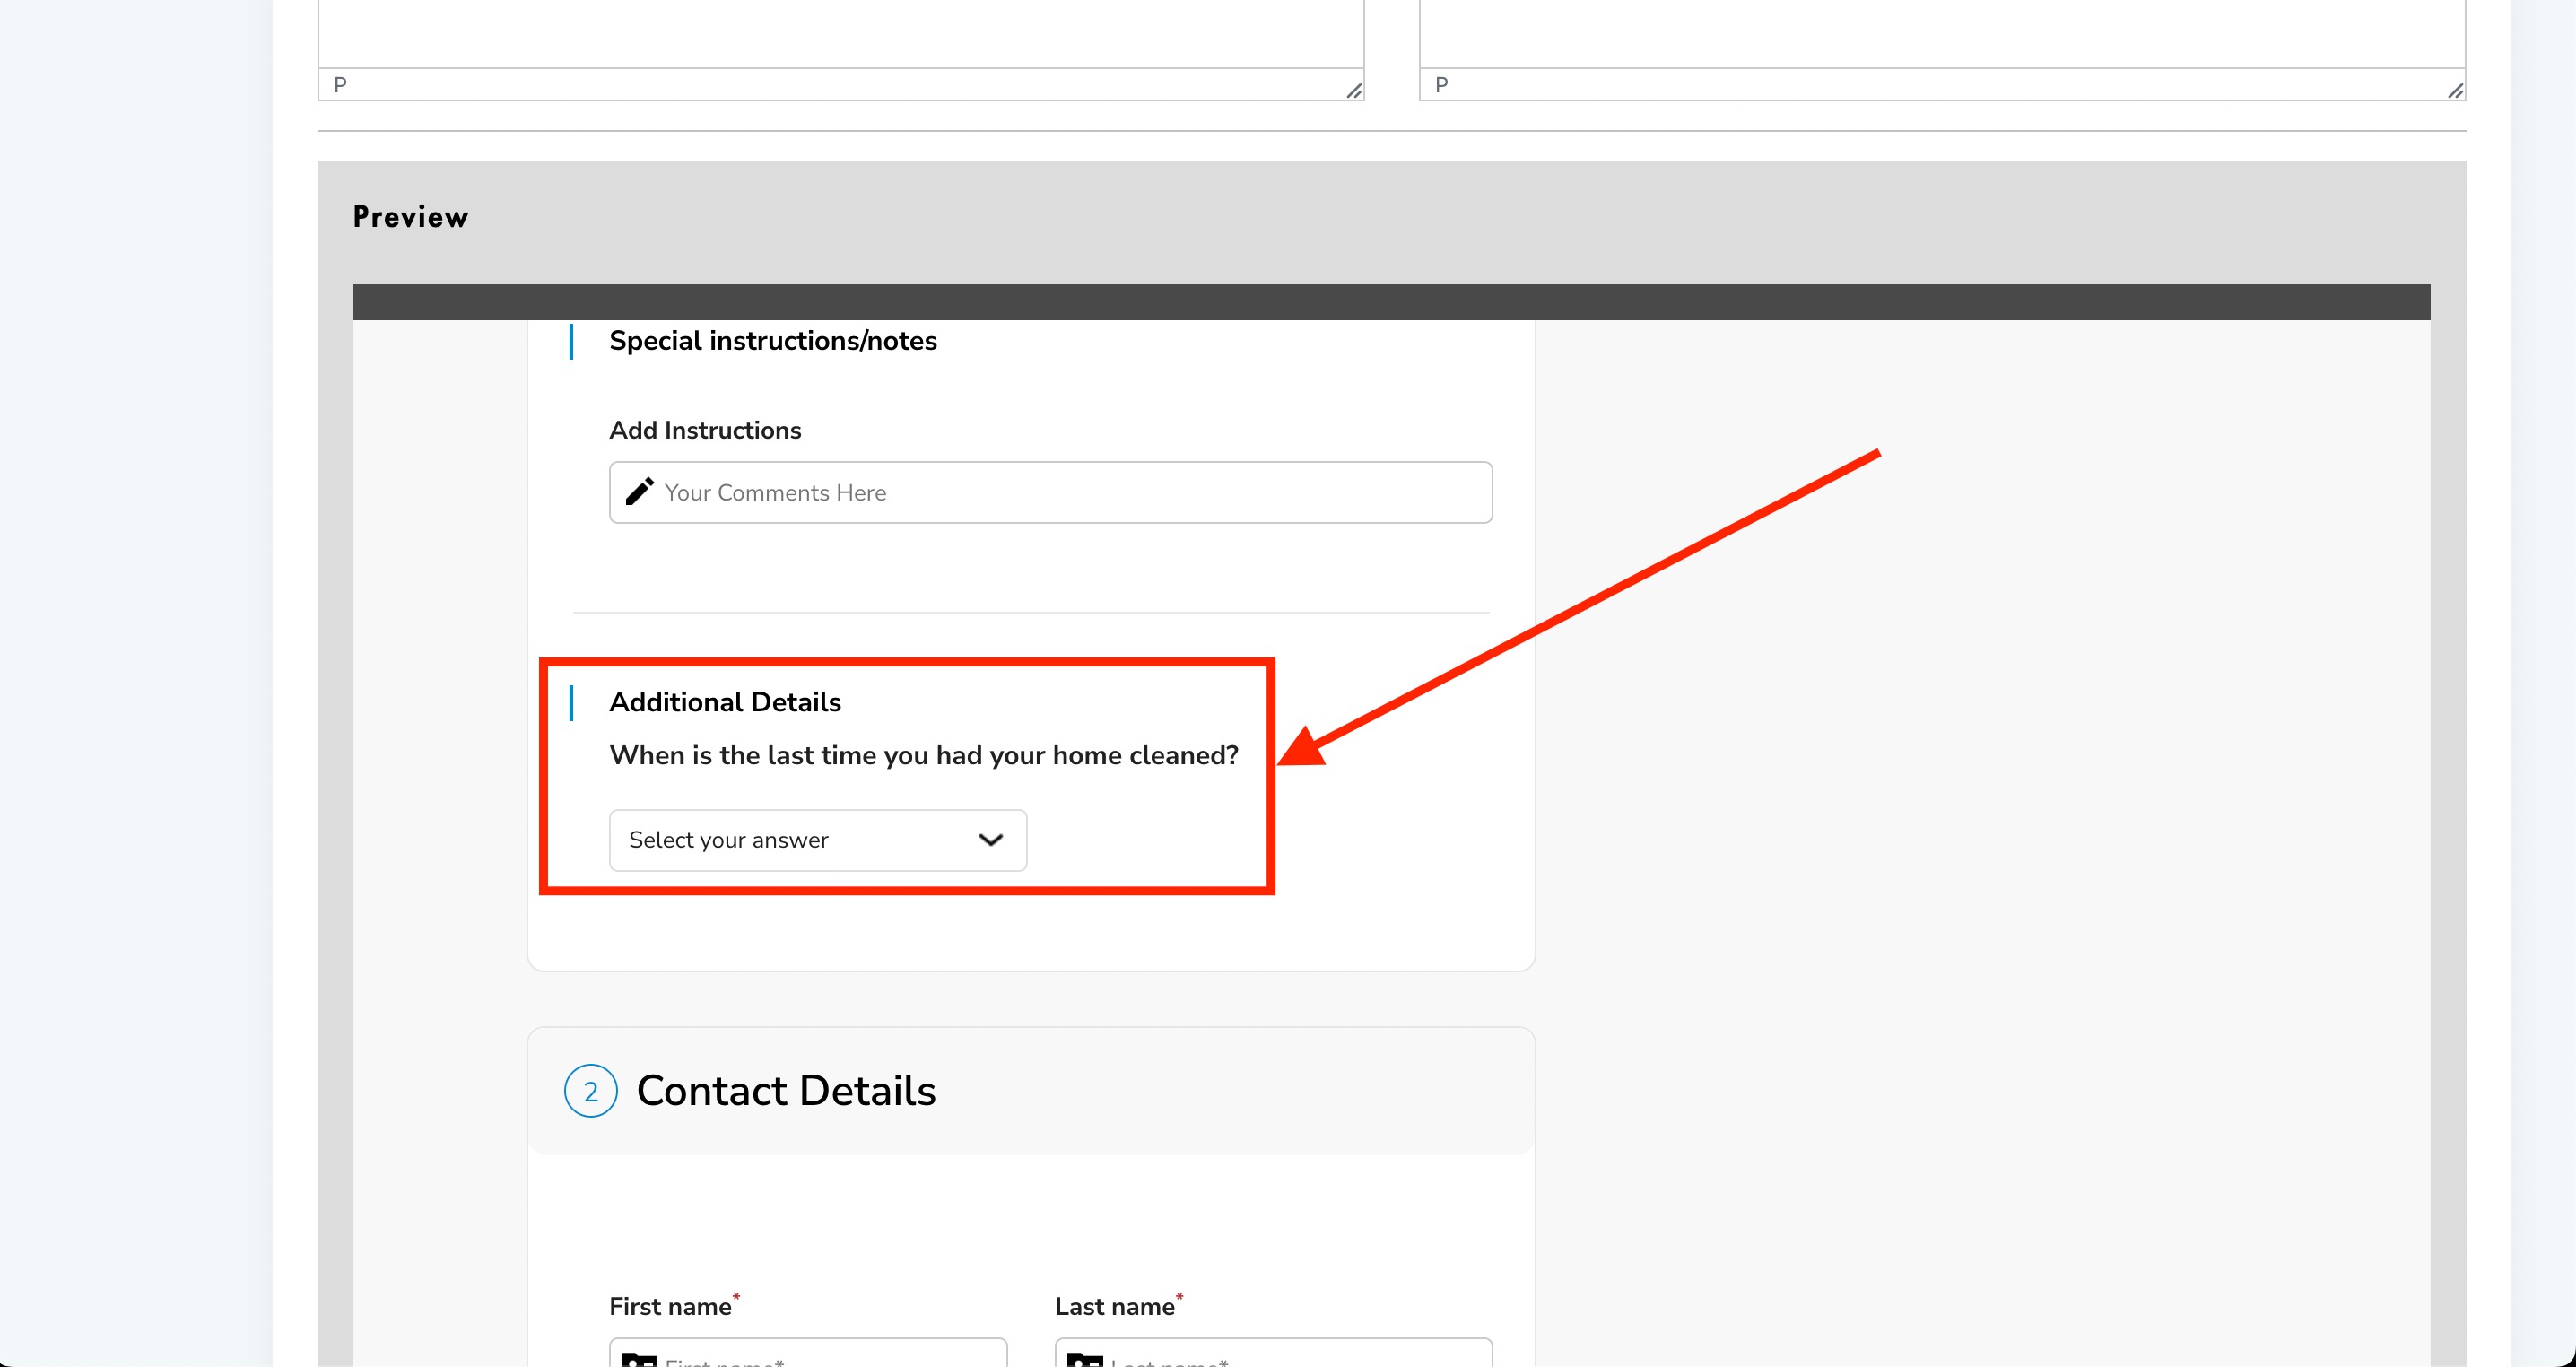Click the left editor's resize handle
The image size is (2576, 1367).
coord(1354,90)
